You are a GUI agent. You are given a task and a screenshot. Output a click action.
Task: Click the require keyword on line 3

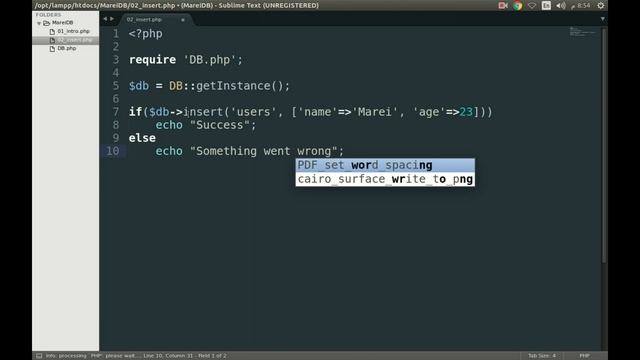tap(152, 60)
